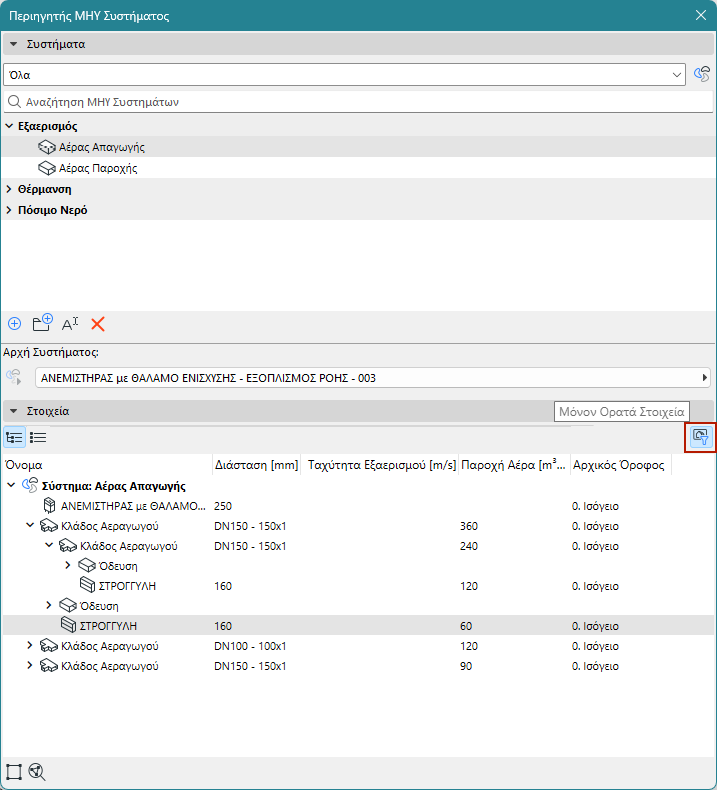Expand the Πόσιμο Νερό group
The width and height of the screenshot is (717, 790).
tap(9, 210)
